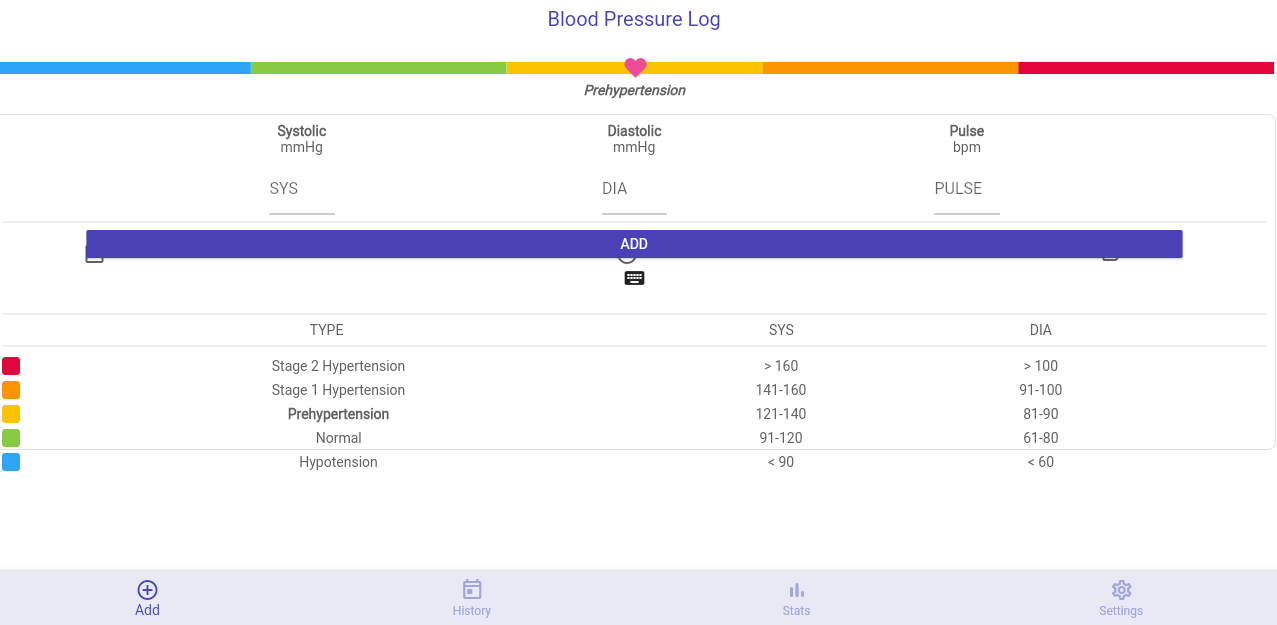The height and width of the screenshot is (625, 1277).
Task: Click the PULSE input field
Action: pyautogui.click(x=966, y=189)
